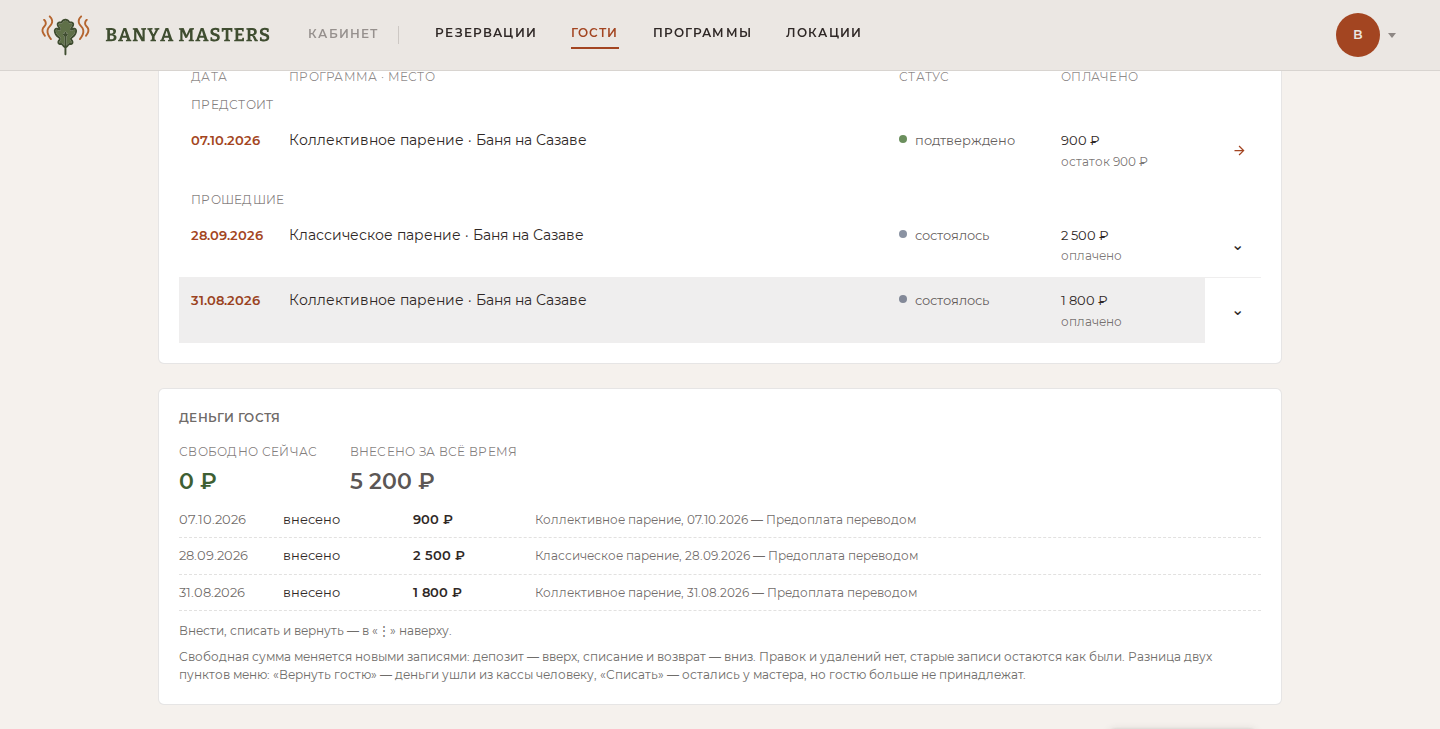Screen dimensions: 1440x729
Task: Click the "остаток 900 ₽" remaining balance text
Action: coord(1104,162)
